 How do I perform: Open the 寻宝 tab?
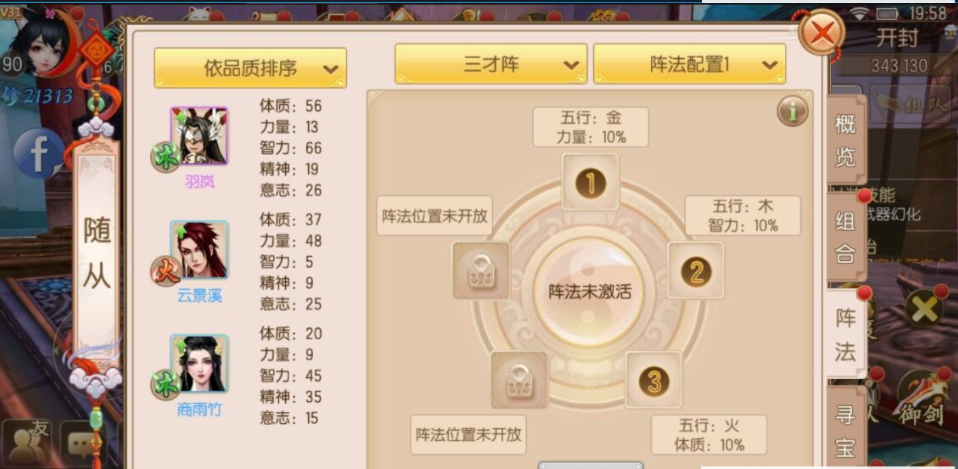pyautogui.click(x=846, y=429)
